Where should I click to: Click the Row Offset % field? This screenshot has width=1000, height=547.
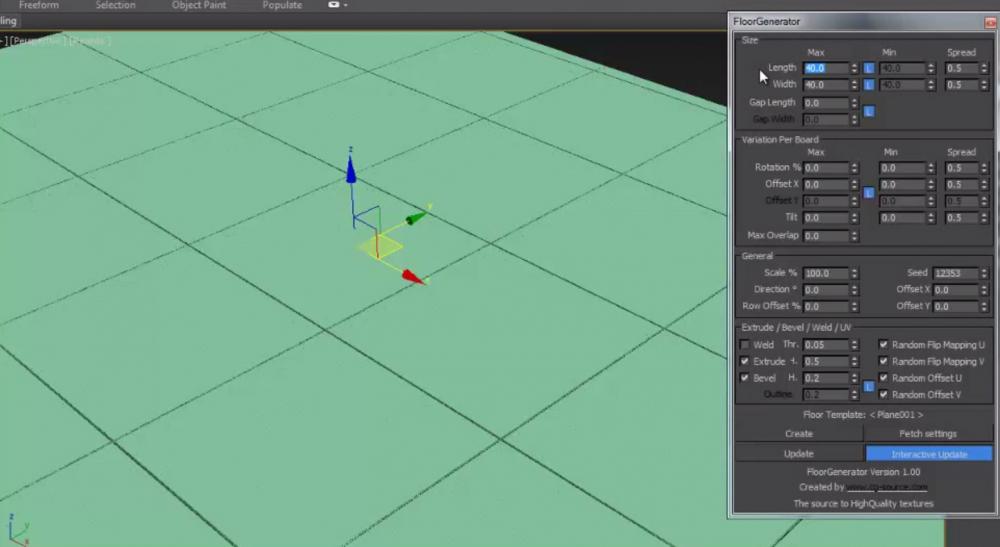[x=826, y=307]
